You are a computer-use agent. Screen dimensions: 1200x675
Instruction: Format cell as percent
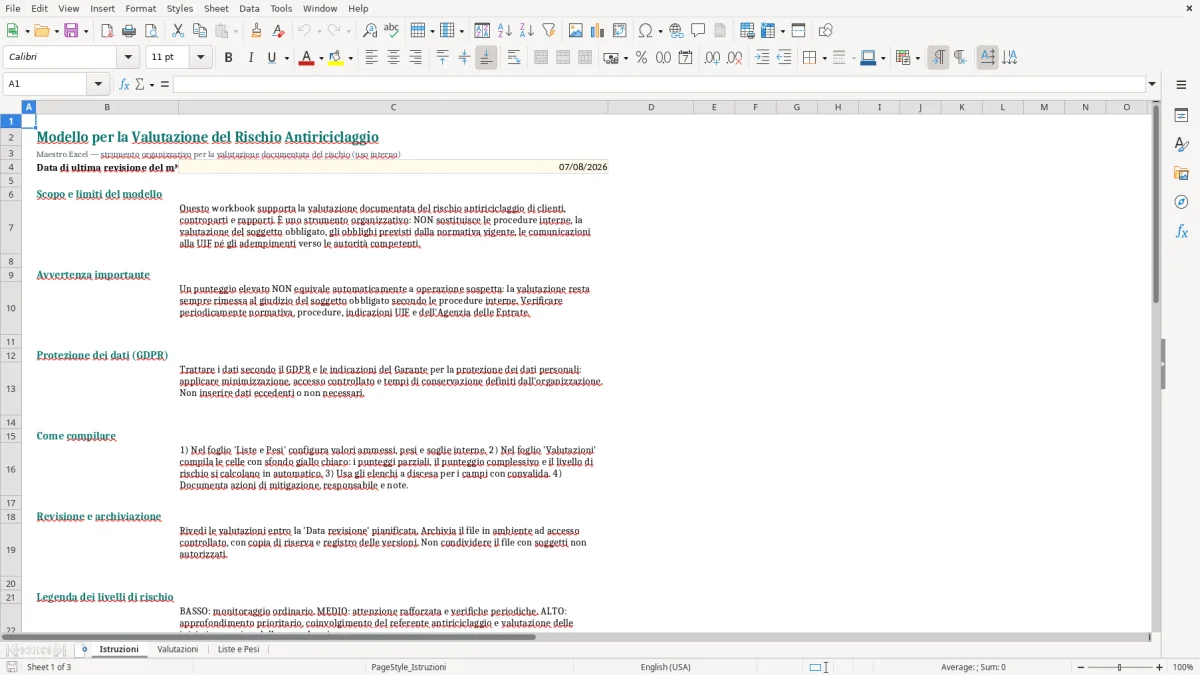click(641, 58)
